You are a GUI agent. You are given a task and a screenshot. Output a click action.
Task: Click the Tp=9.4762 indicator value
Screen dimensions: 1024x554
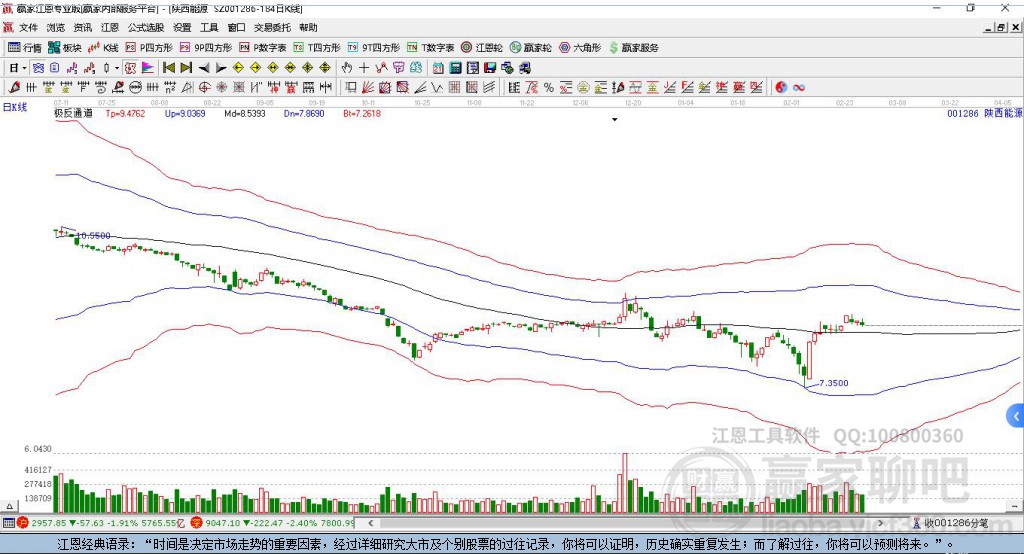click(x=125, y=113)
